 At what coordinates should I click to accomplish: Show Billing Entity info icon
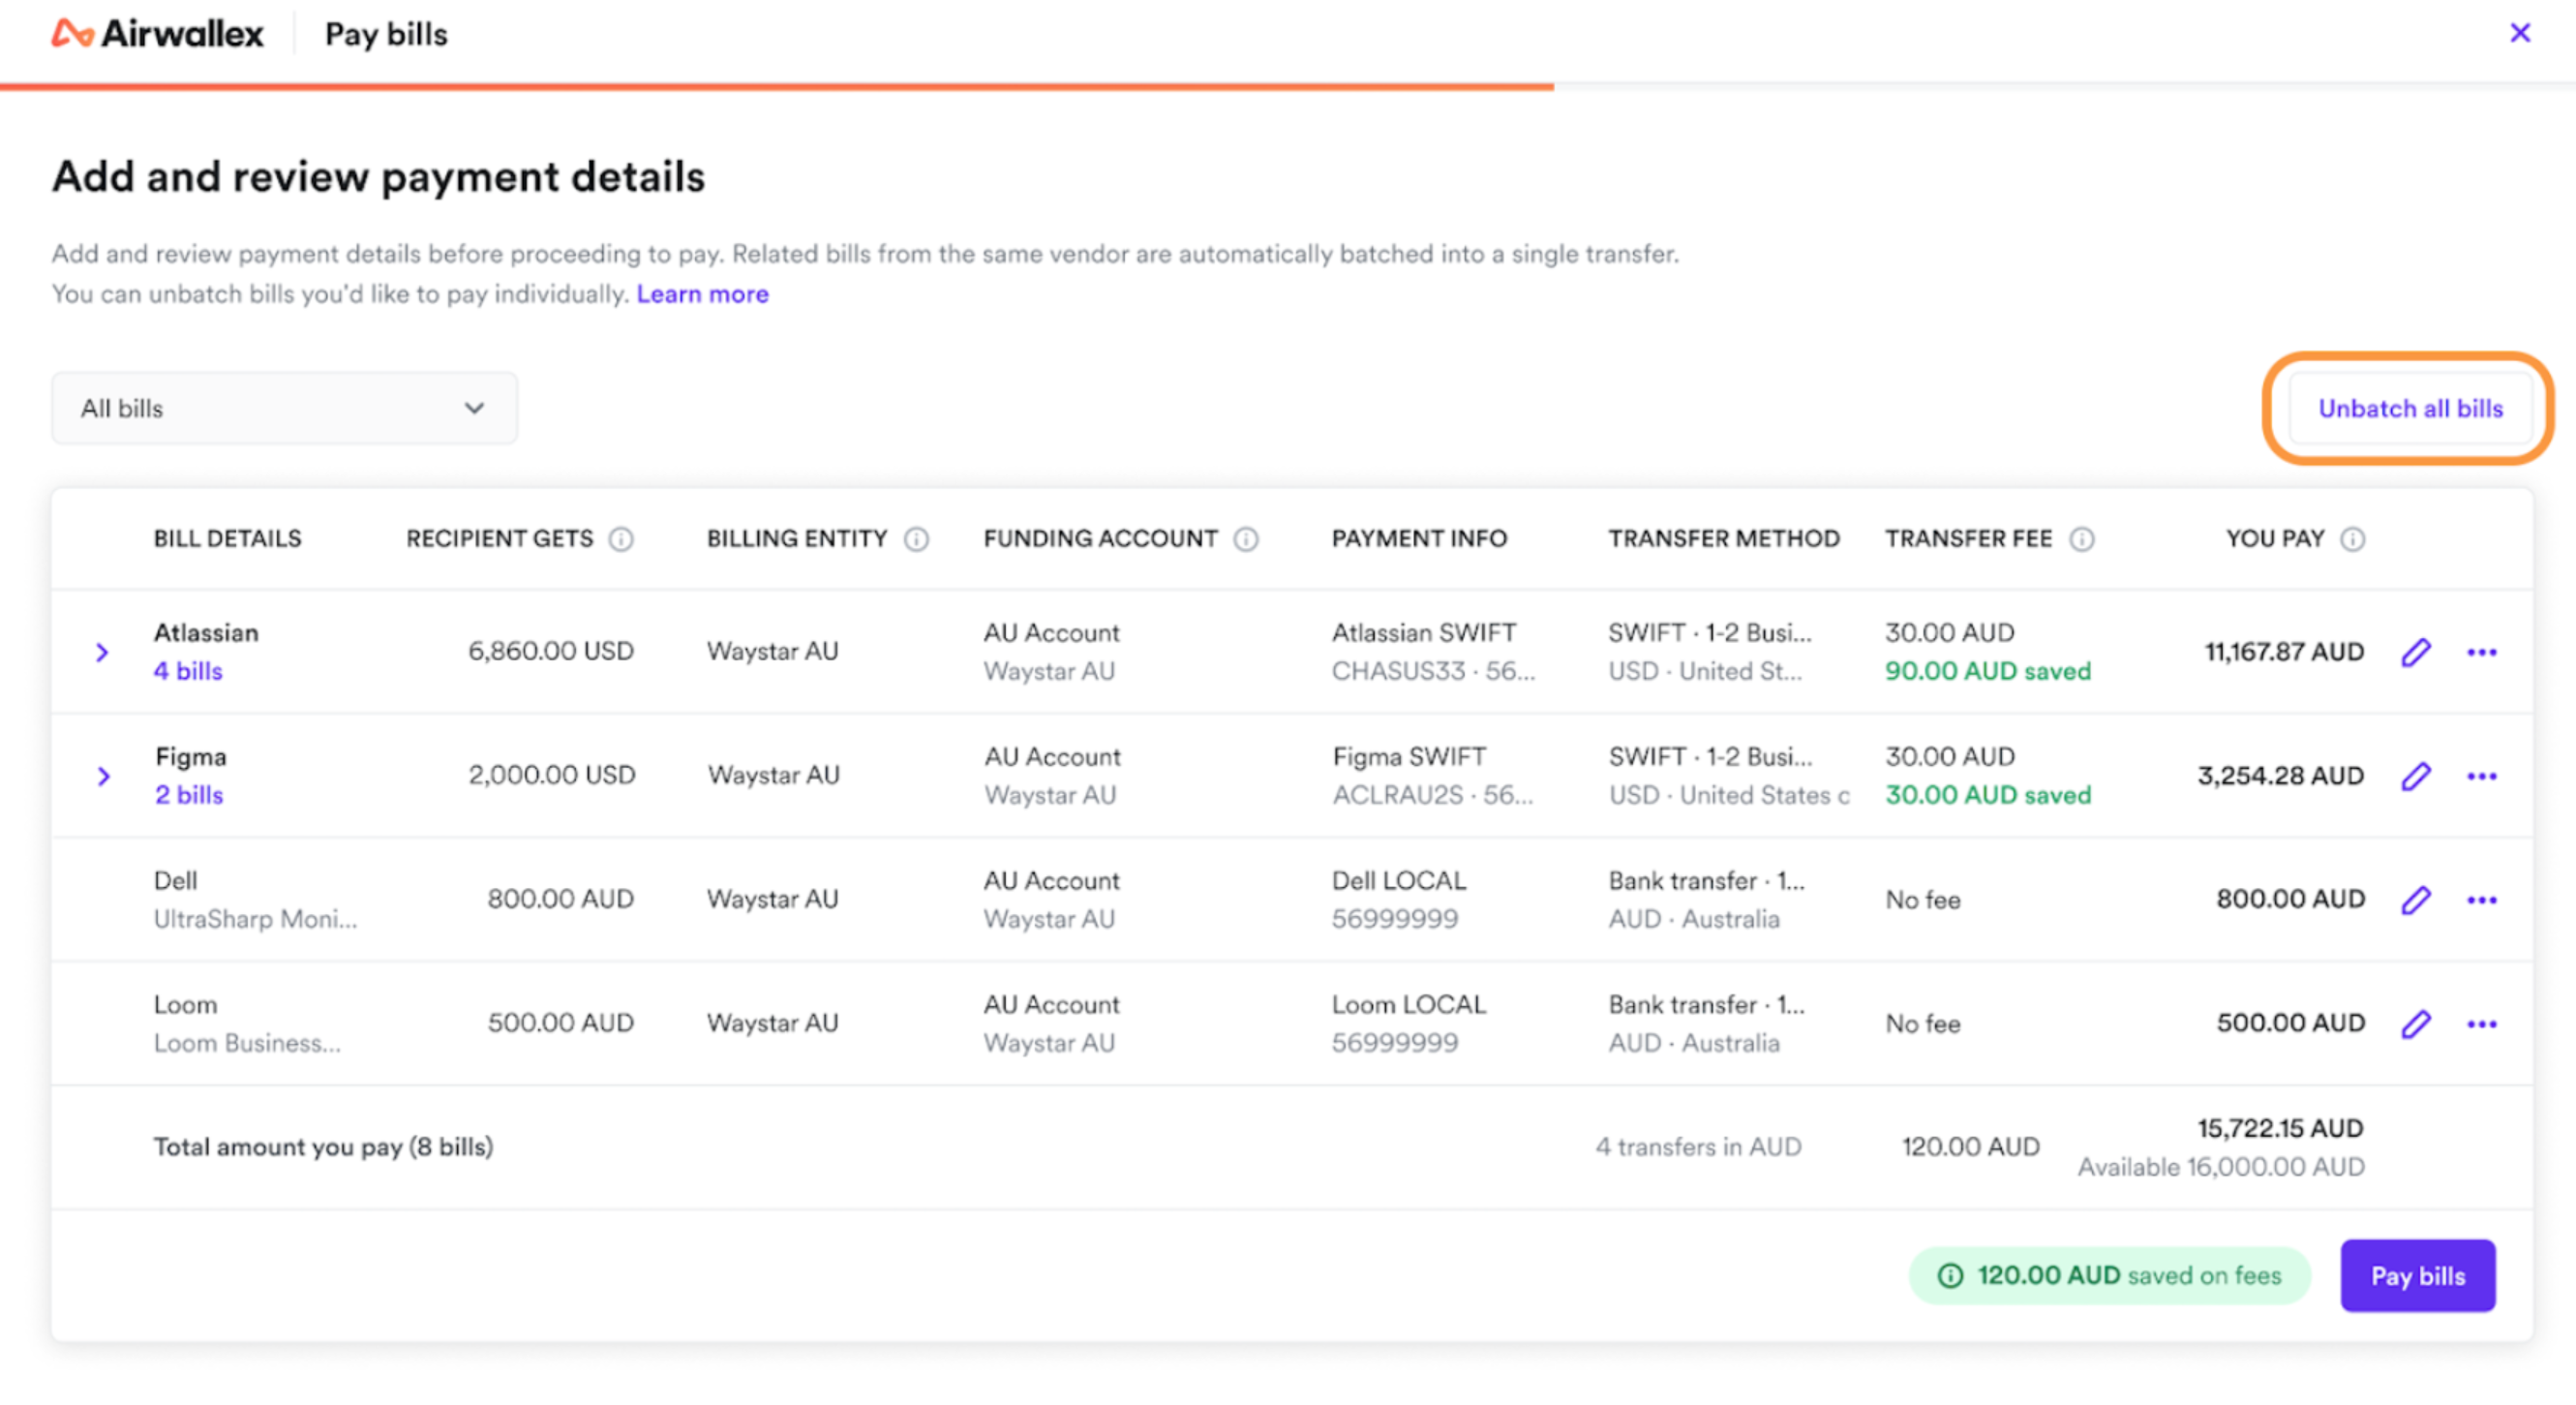click(916, 539)
